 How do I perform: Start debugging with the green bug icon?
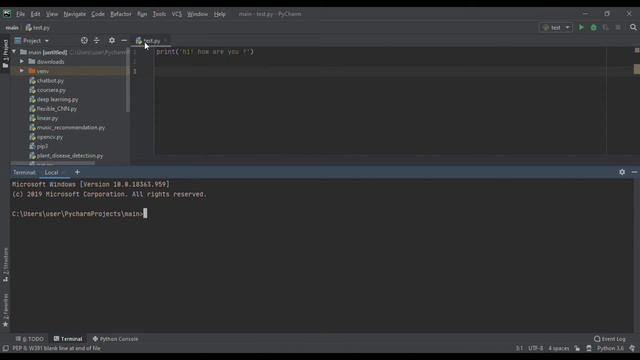pos(593,27)
